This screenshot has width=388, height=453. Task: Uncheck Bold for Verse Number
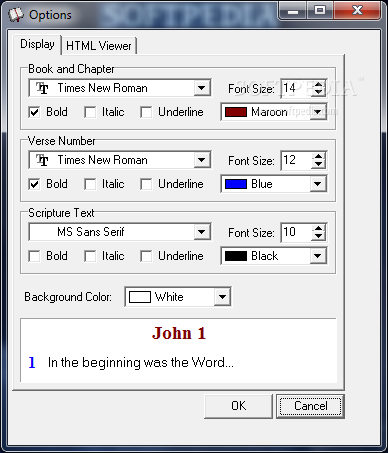(x=34, y=184)
